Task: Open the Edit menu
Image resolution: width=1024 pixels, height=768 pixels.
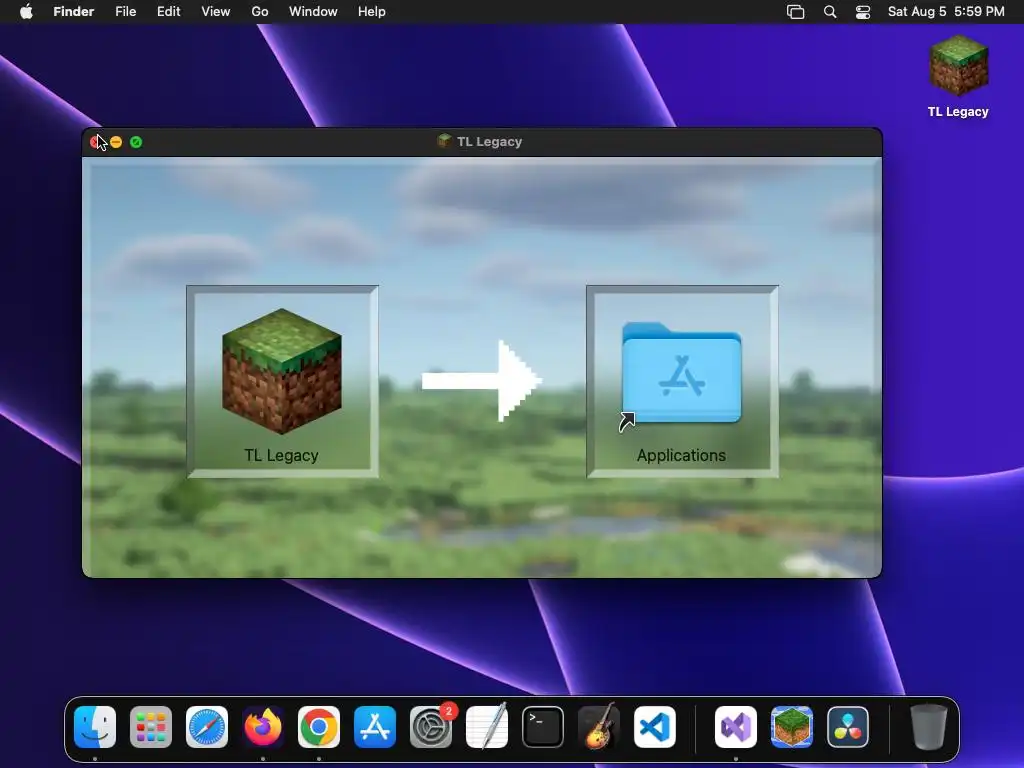Action: (x=168, y=12)
